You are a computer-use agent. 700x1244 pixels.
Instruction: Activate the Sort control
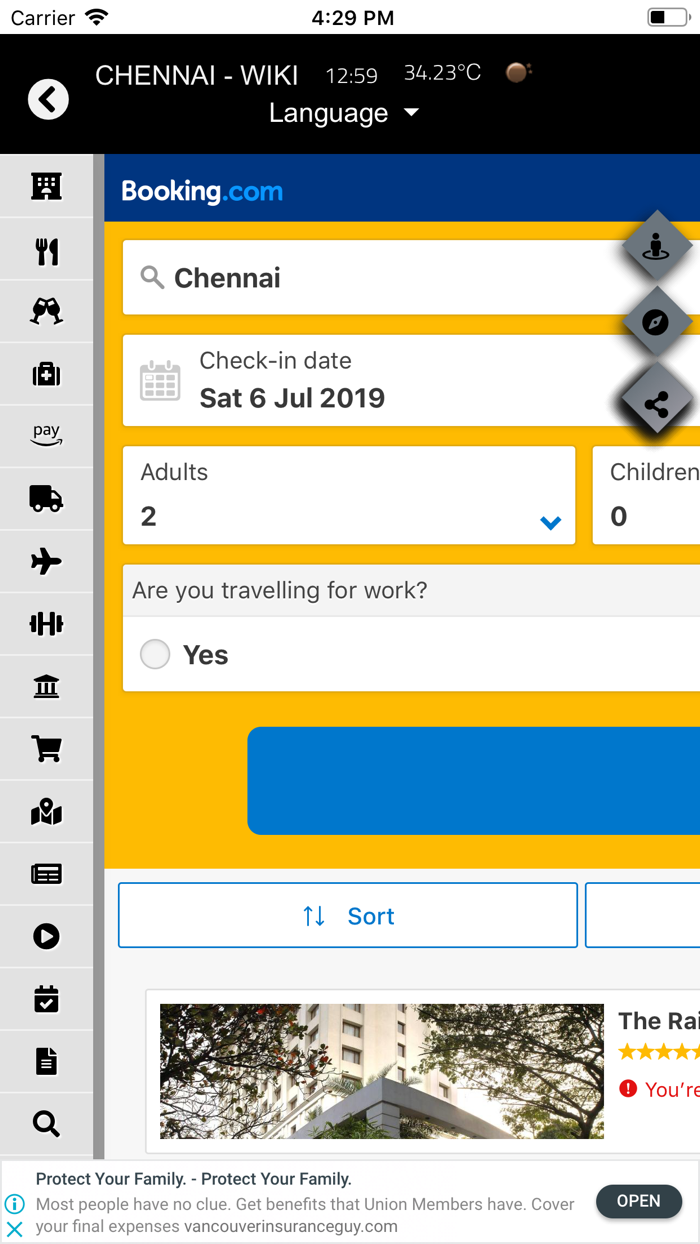click(x=347, y=915)
